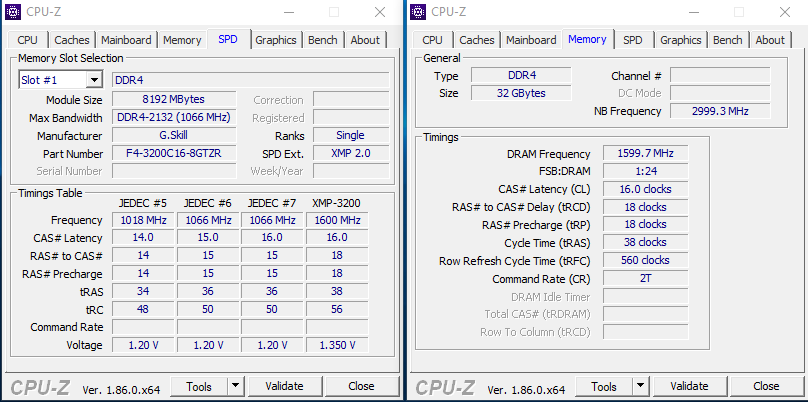This screenshot has height=402, width=808.
Task: Click FSB:DRAM ratio 1:24
Action: [645, 171]
